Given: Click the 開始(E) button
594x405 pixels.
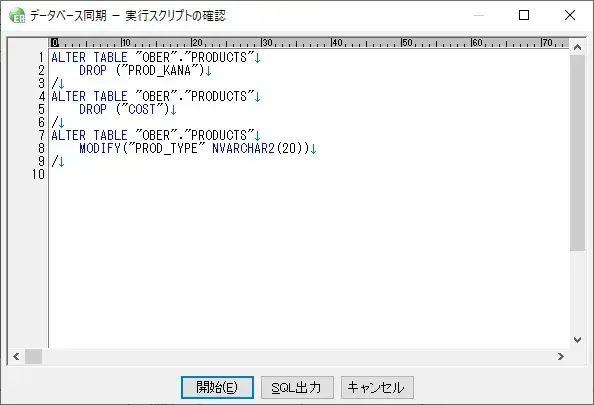Looking at the screenshot, I should tap(217, 387).
